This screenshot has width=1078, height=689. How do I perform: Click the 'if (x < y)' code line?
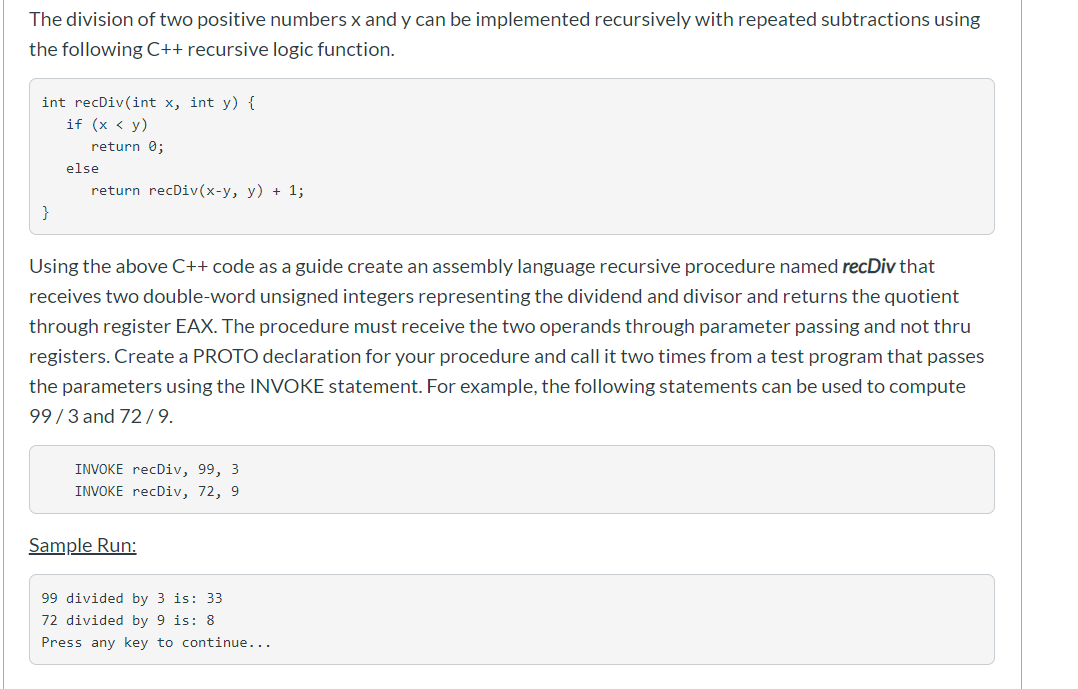coord(107,124)
